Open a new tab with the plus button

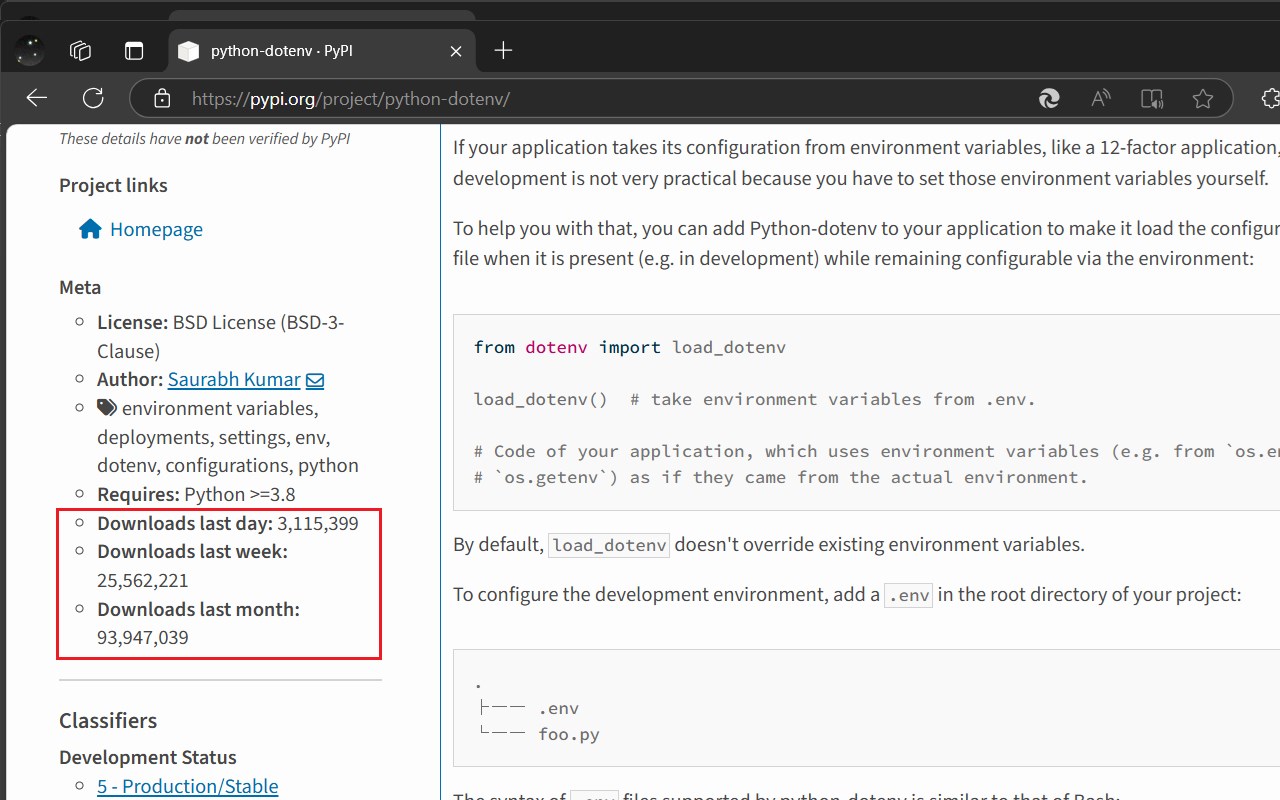pos(503,50)
